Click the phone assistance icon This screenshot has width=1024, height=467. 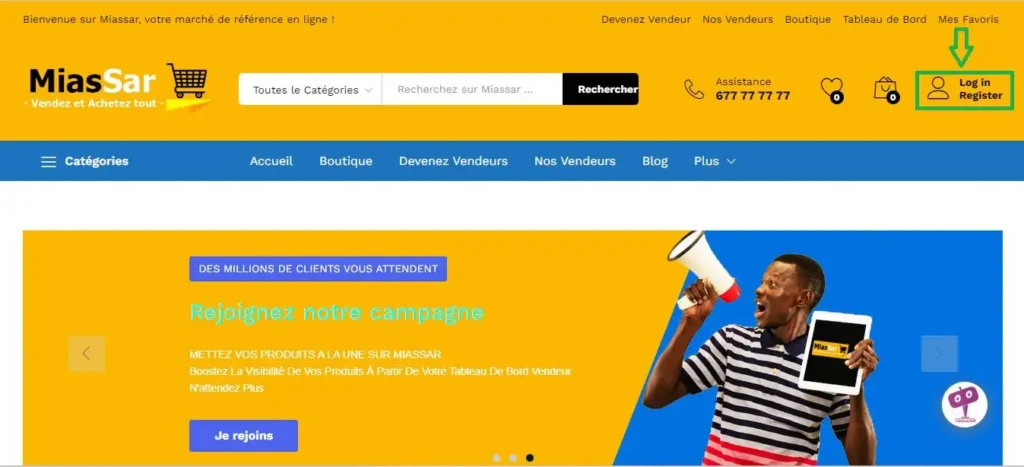click(x=694, y=89)
